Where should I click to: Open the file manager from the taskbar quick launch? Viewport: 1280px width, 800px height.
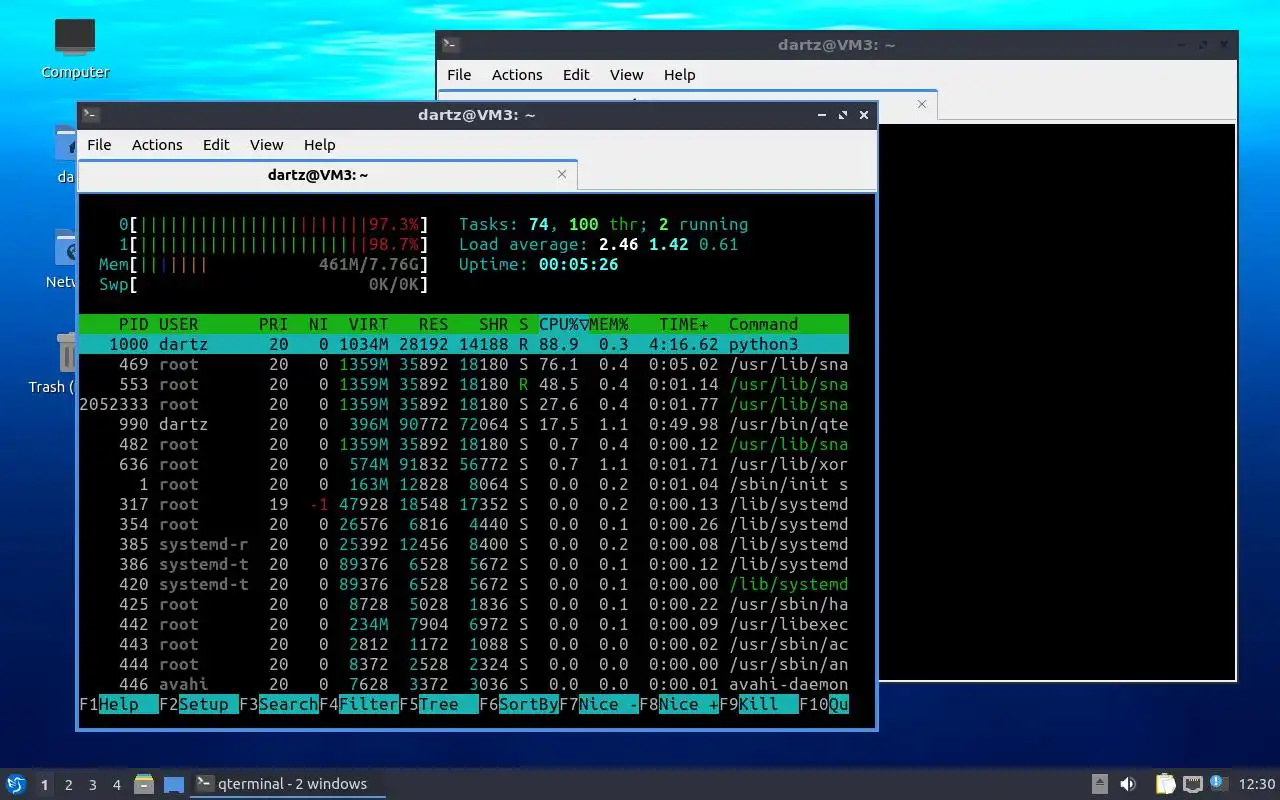[144, 784]
